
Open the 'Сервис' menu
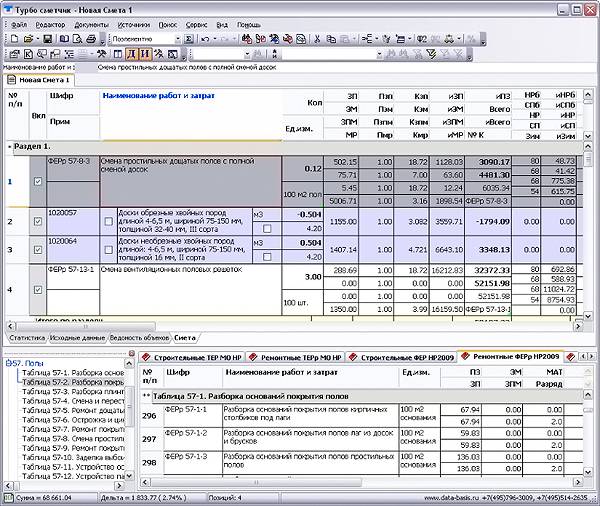pos(196,24)
